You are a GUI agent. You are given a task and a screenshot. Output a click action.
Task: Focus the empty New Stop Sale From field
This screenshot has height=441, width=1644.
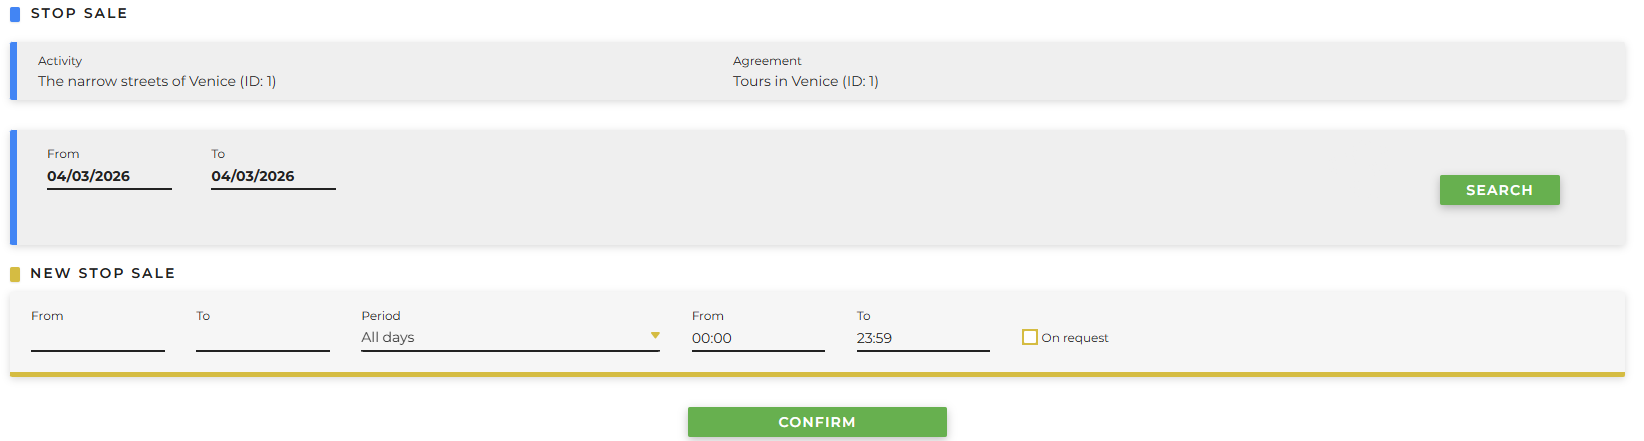point(97,338)
